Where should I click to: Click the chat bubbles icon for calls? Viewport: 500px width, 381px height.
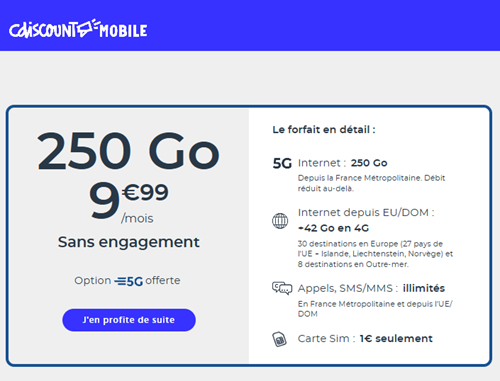click(282, 288)
